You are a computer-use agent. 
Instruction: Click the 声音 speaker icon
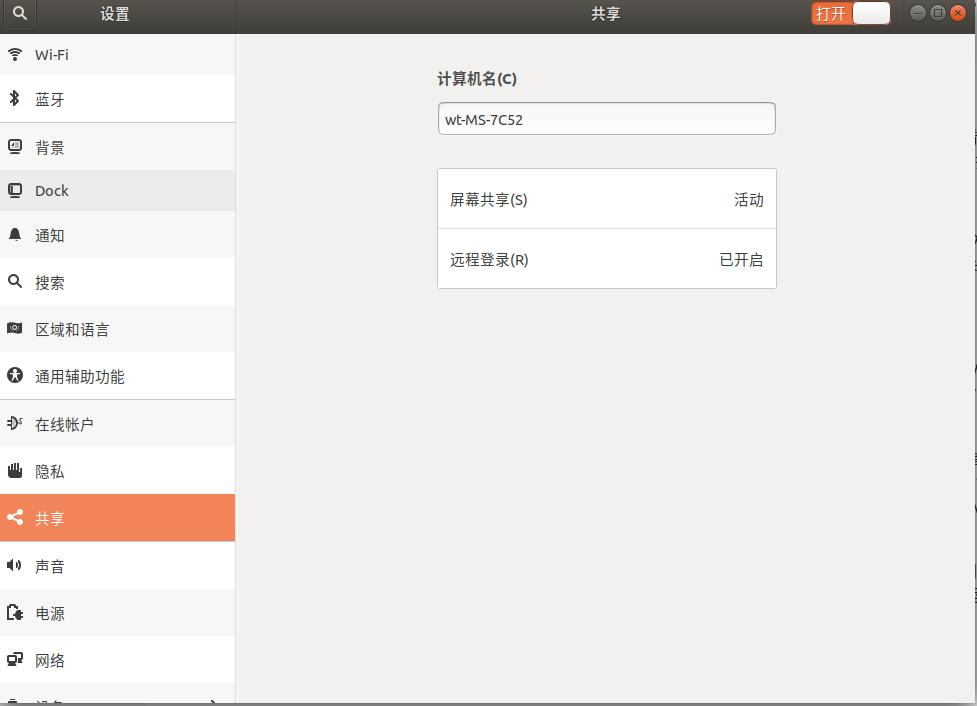click(x=15, y=565)
